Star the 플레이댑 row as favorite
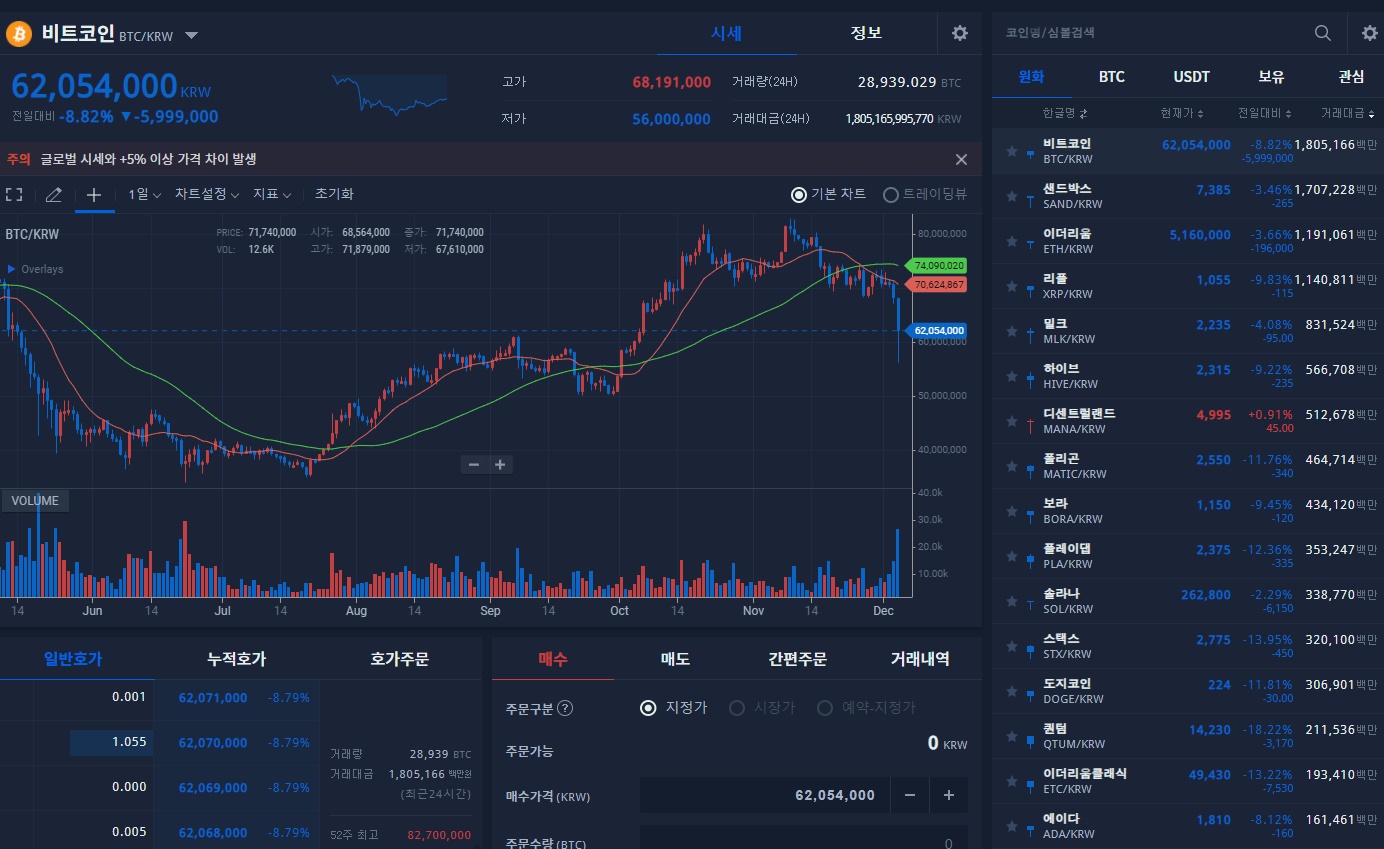 [1011, 557]
